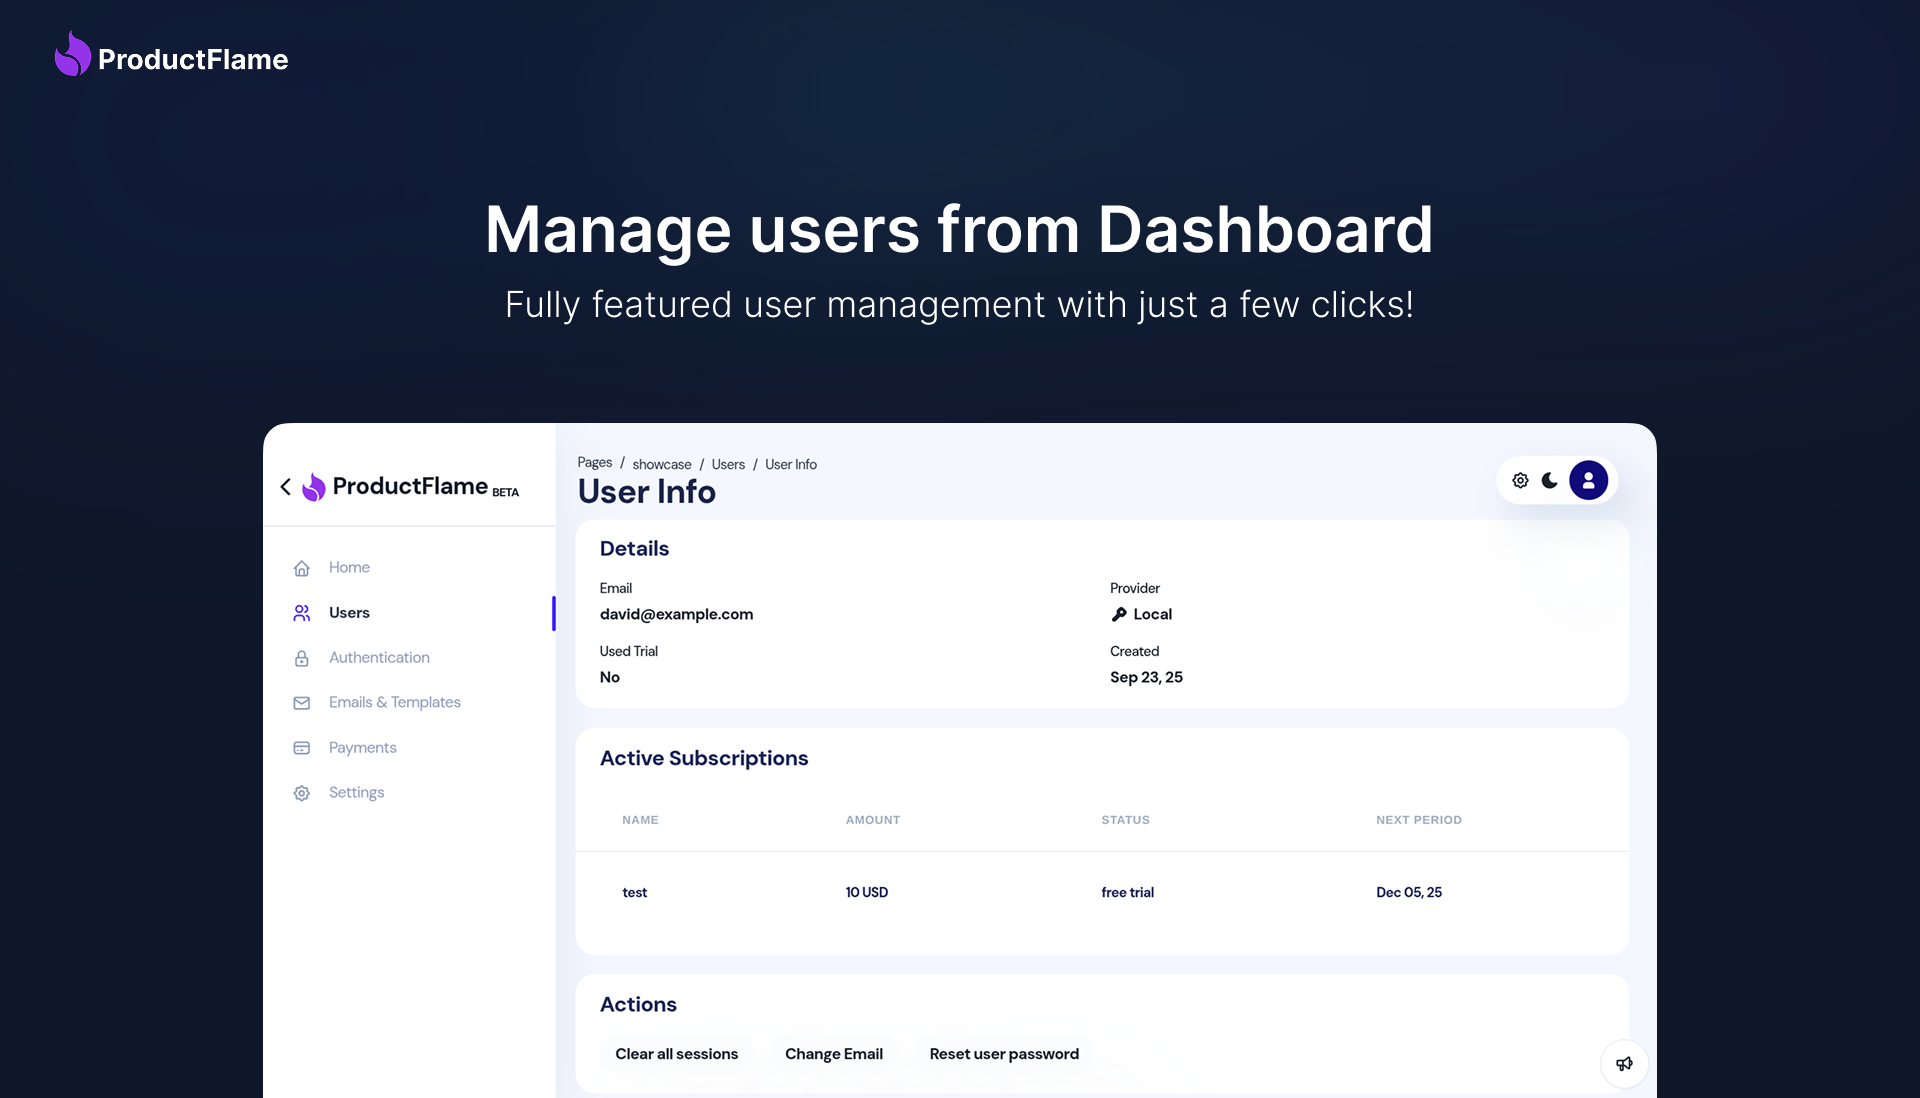Open the settings gear in the top bar
Image resolution: width=1920 pixels, height=1098 pixels.
1520,480
